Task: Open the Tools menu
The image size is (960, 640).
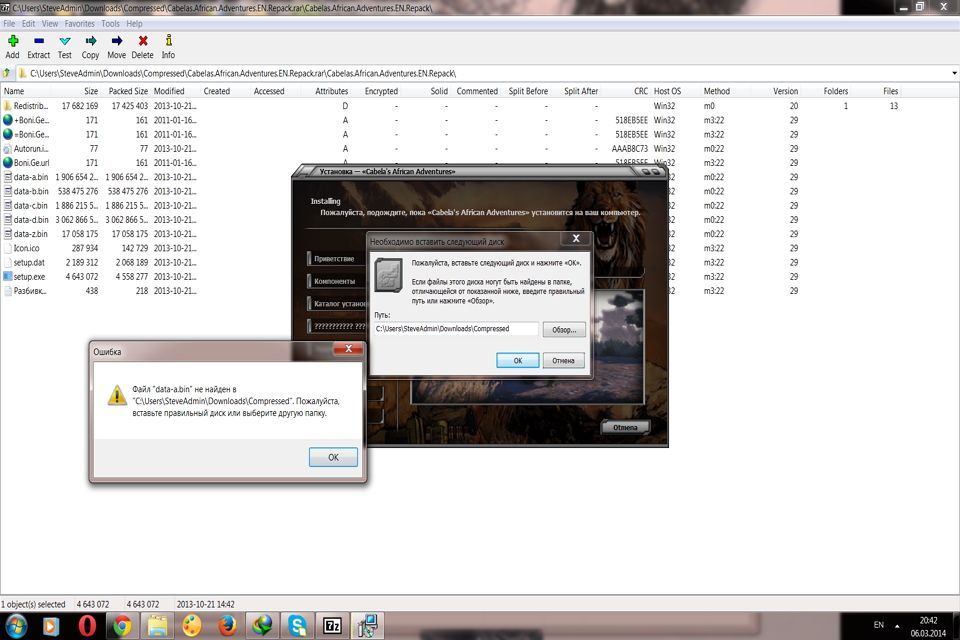Action: [x=110, y=24]
